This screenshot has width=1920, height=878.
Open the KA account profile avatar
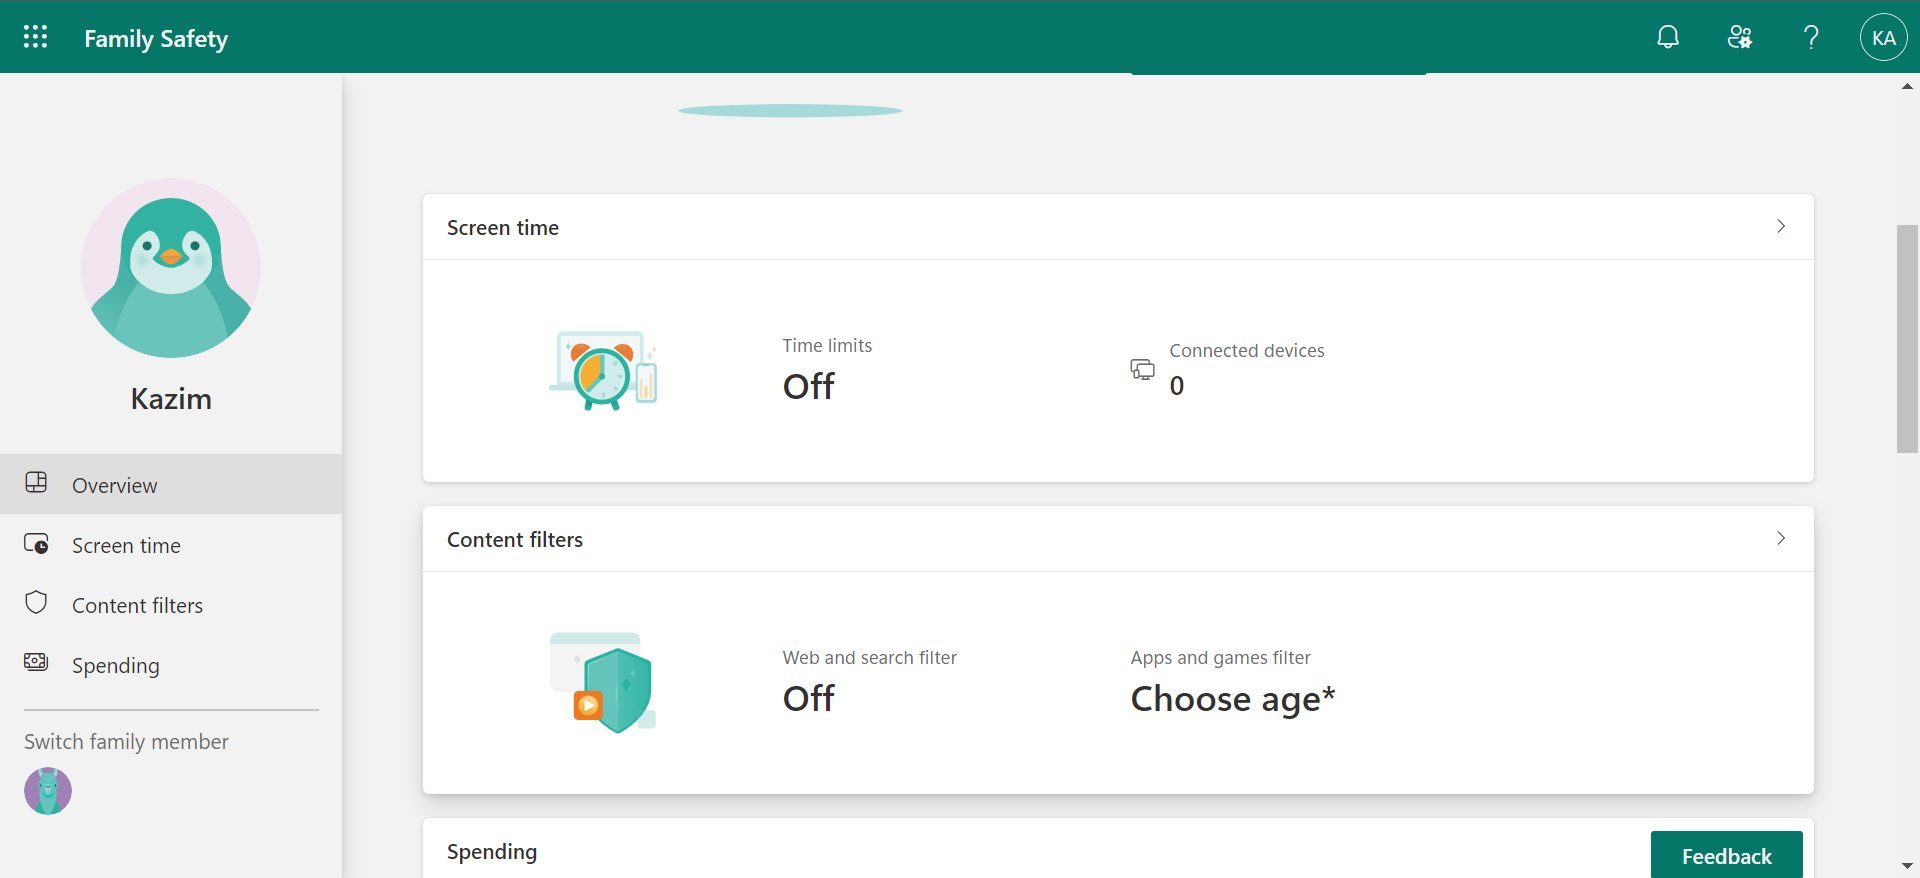point(1883,37)
